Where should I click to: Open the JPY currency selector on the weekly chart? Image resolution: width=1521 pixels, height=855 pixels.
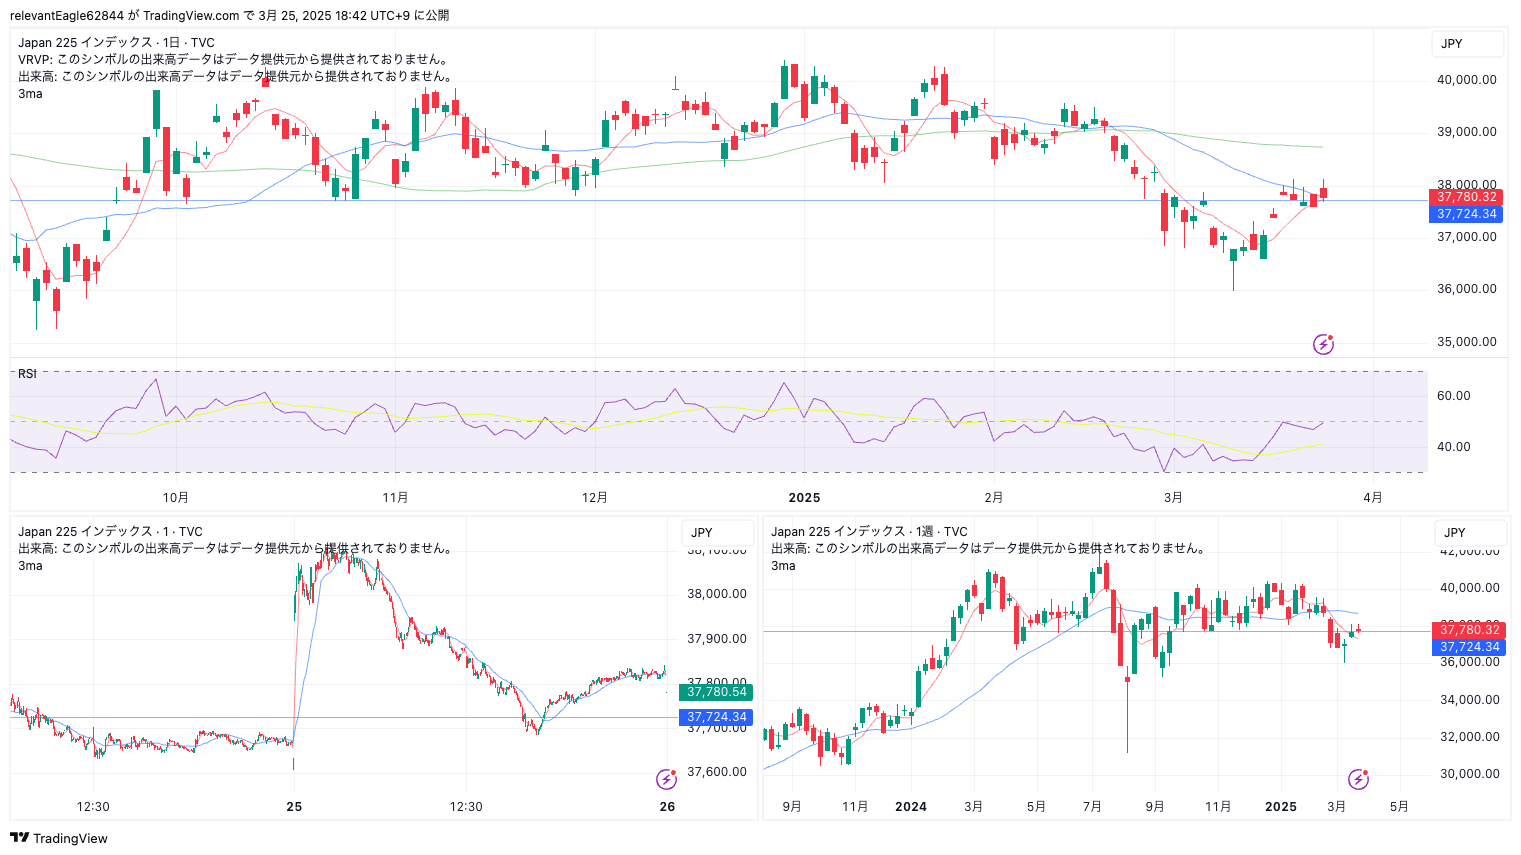pyautogui.click(x=1469, y=533)
